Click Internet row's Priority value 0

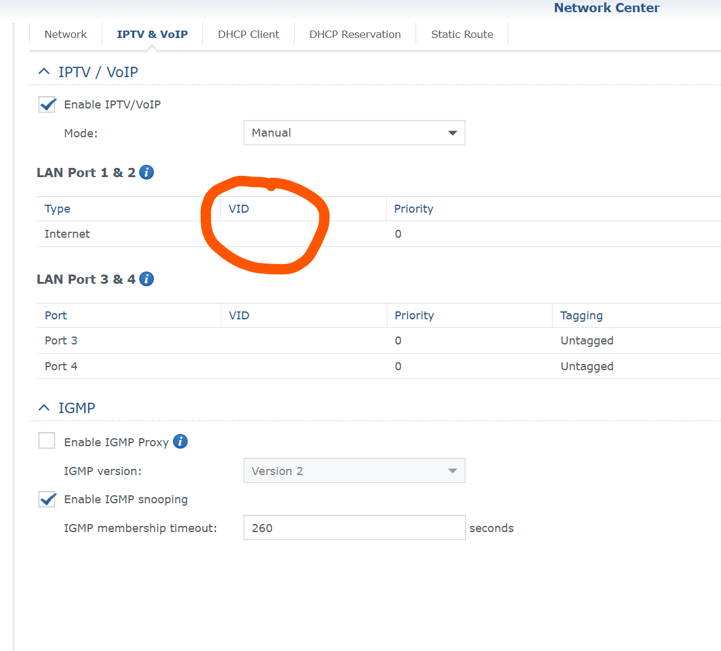tap(398, 234)
